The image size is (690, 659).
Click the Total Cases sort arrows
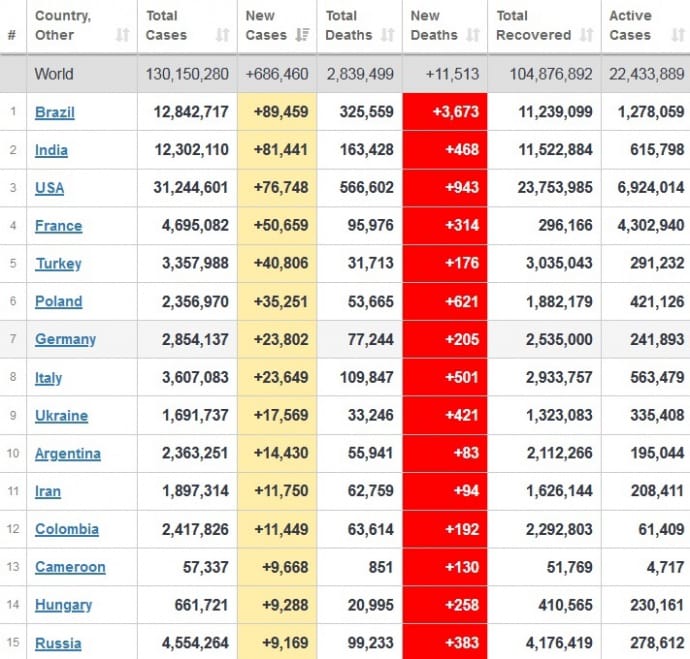point(222,35)
